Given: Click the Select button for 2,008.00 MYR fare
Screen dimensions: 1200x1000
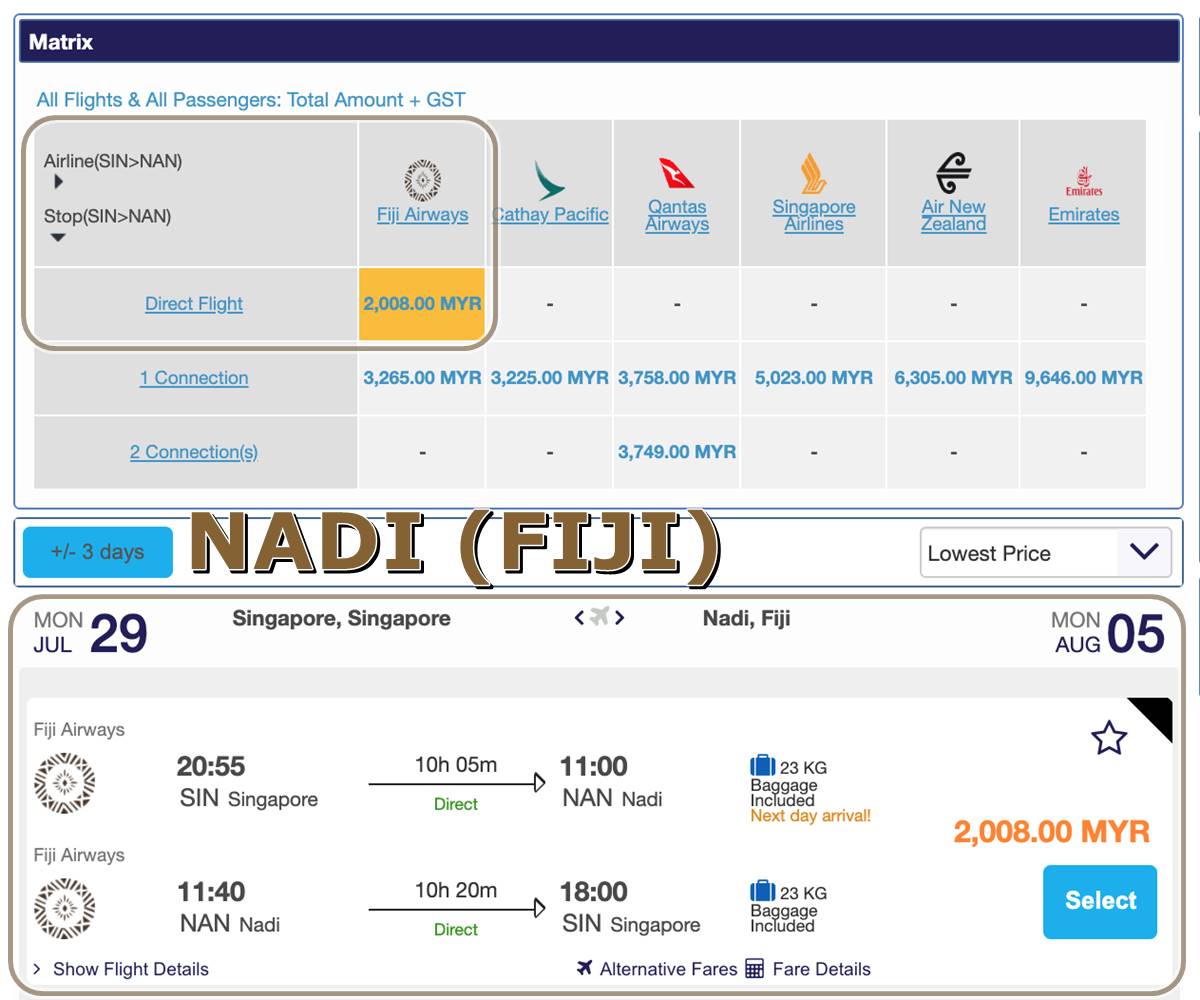Looking at the screenshot, I should pos(1100,901).
